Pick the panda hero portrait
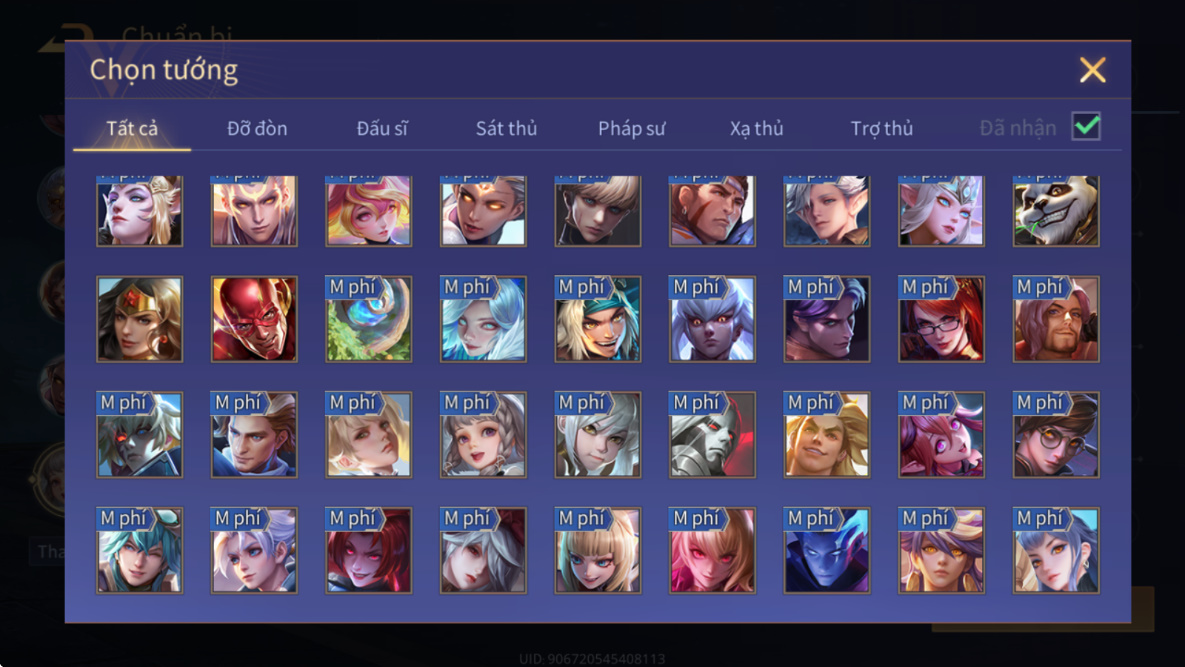 coord(1056,211)
